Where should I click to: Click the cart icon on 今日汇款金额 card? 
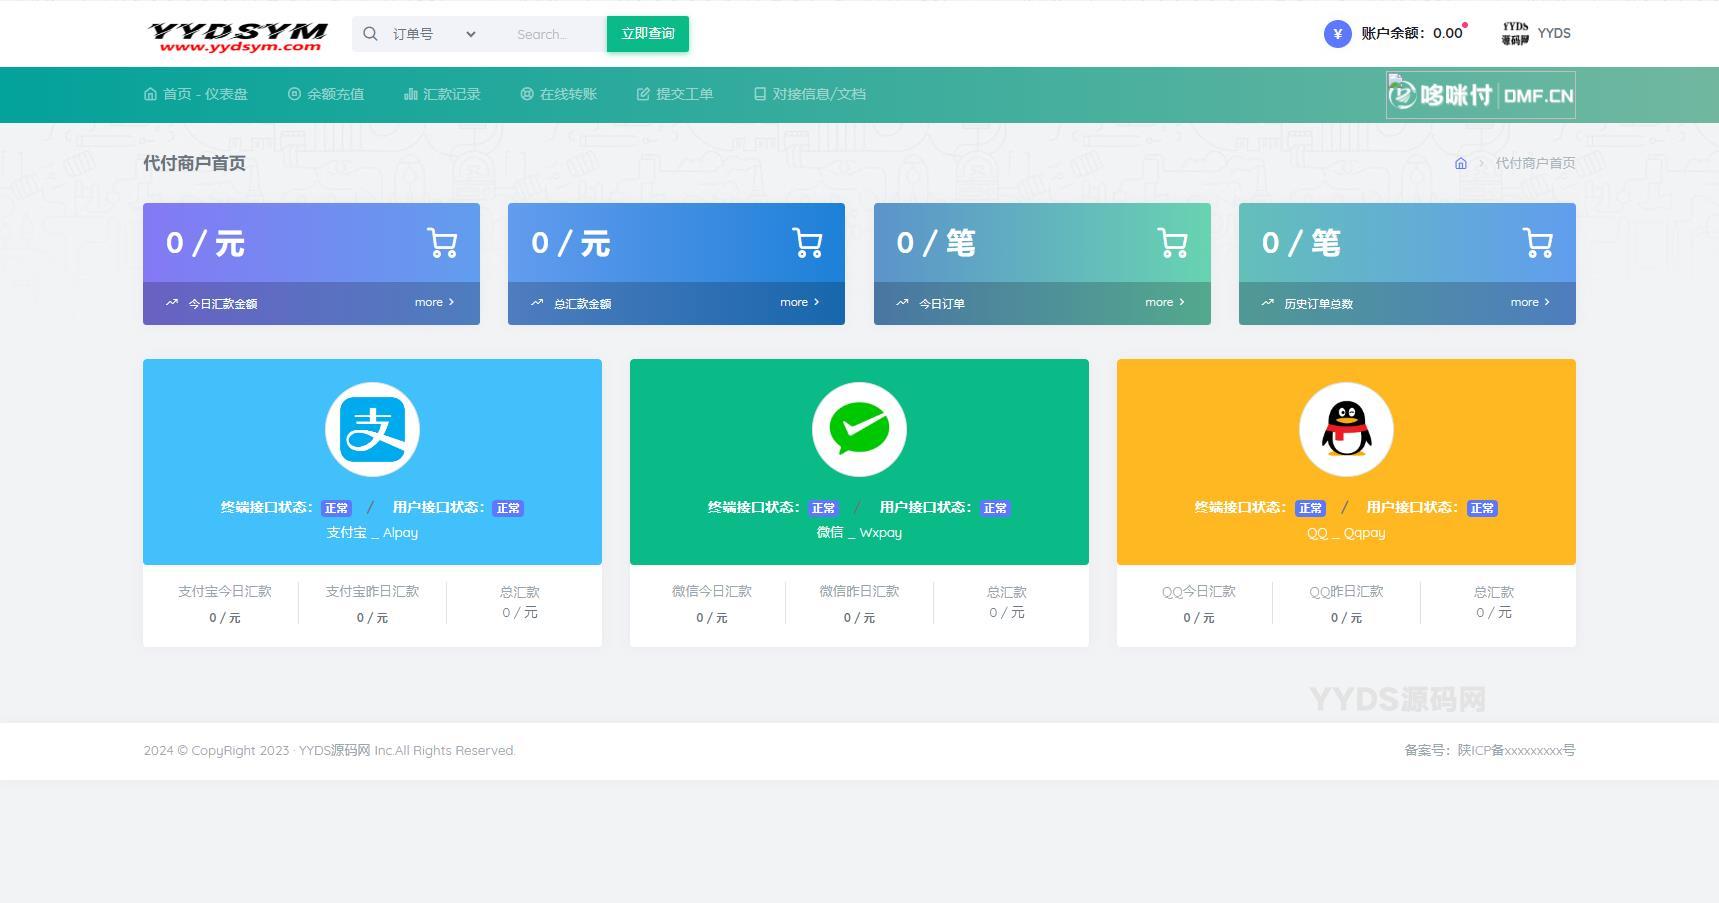tap(442, 243)
